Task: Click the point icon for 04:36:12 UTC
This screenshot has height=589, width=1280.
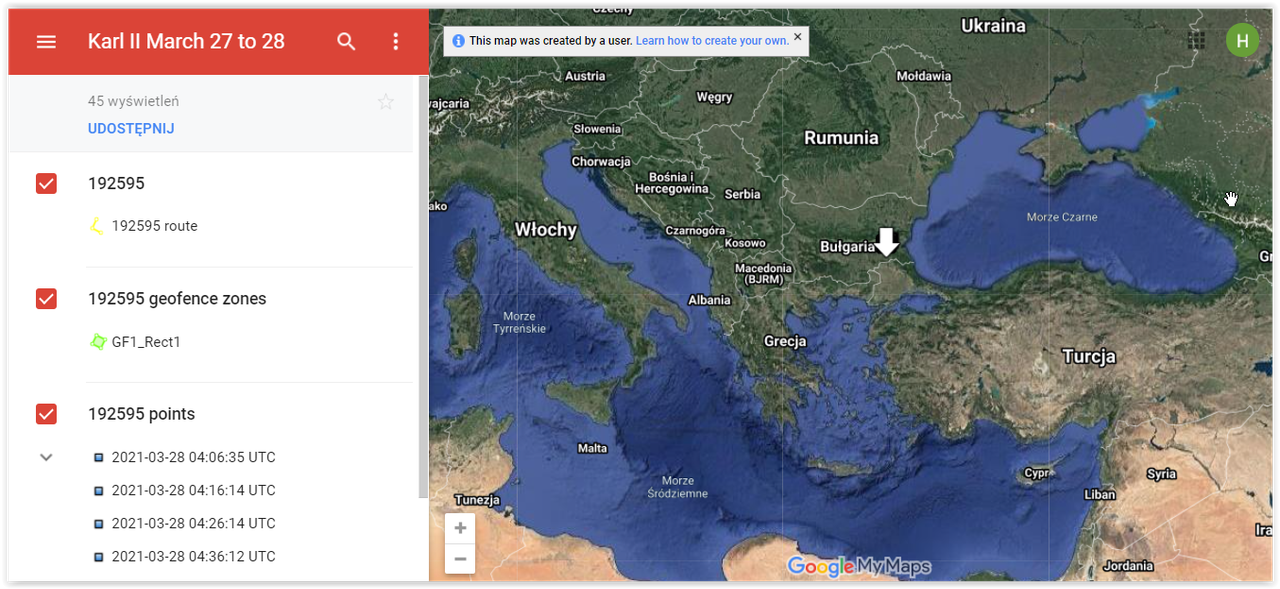Action: tap(98, 557)
